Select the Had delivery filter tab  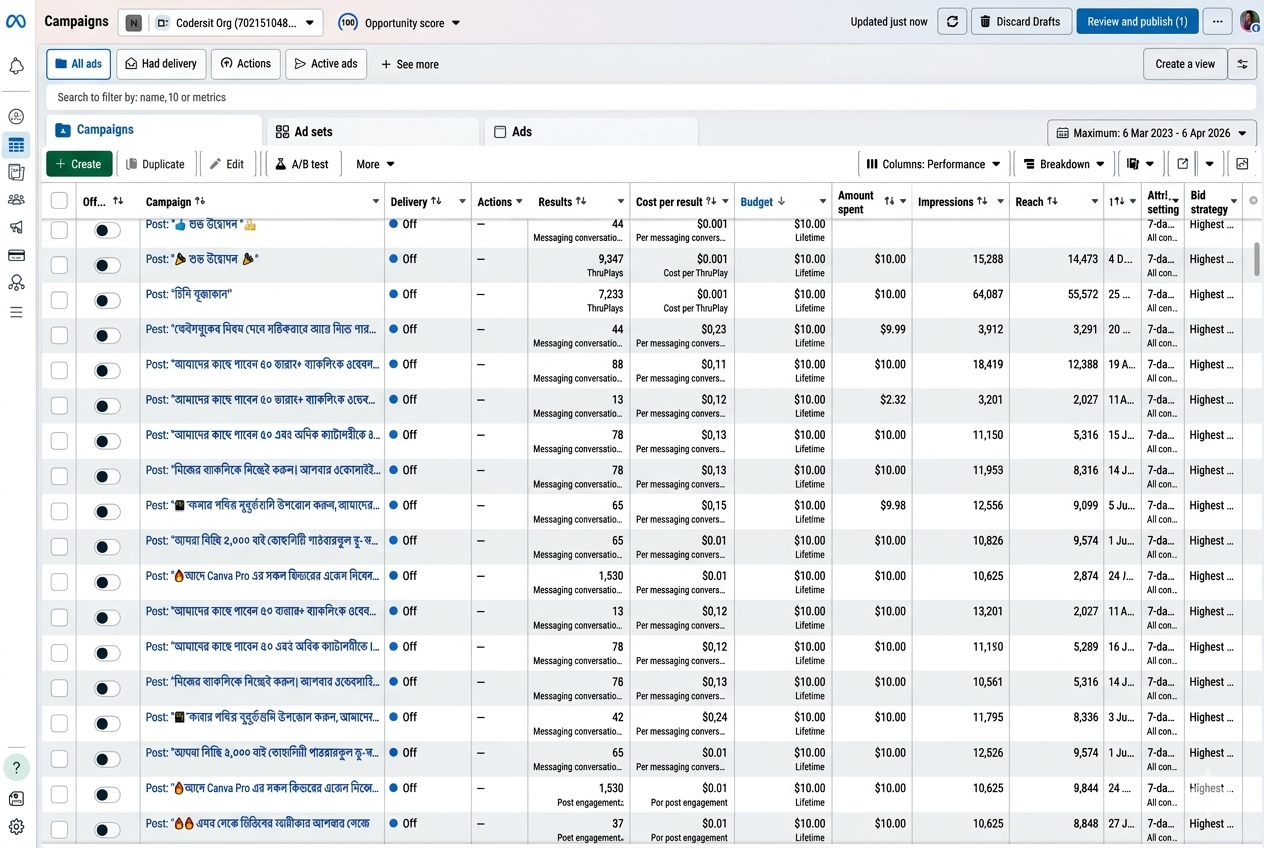(161, 64)
